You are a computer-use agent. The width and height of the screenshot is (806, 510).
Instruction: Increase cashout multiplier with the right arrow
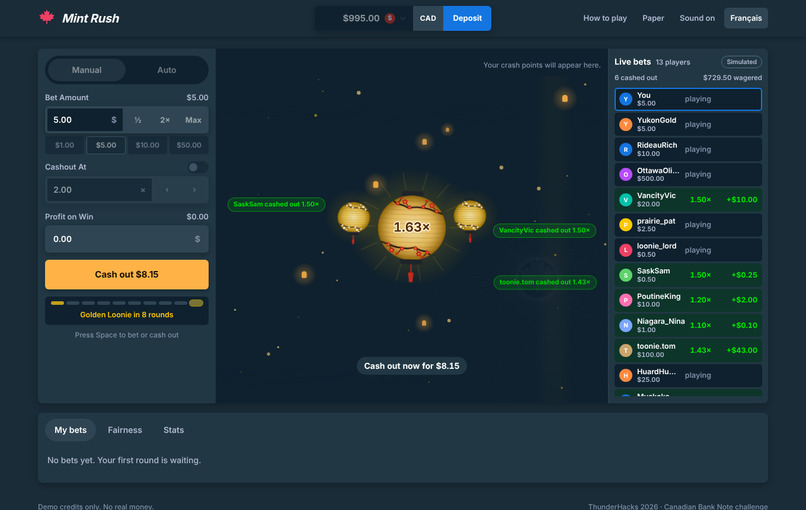click(194, 190)
